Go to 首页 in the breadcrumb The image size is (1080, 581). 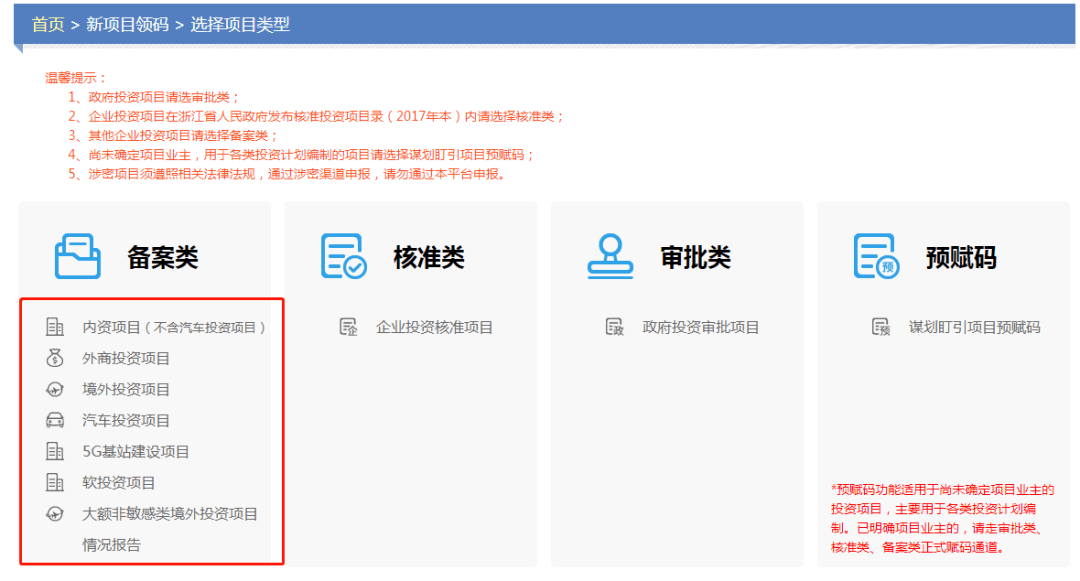[x=48, y=25]
